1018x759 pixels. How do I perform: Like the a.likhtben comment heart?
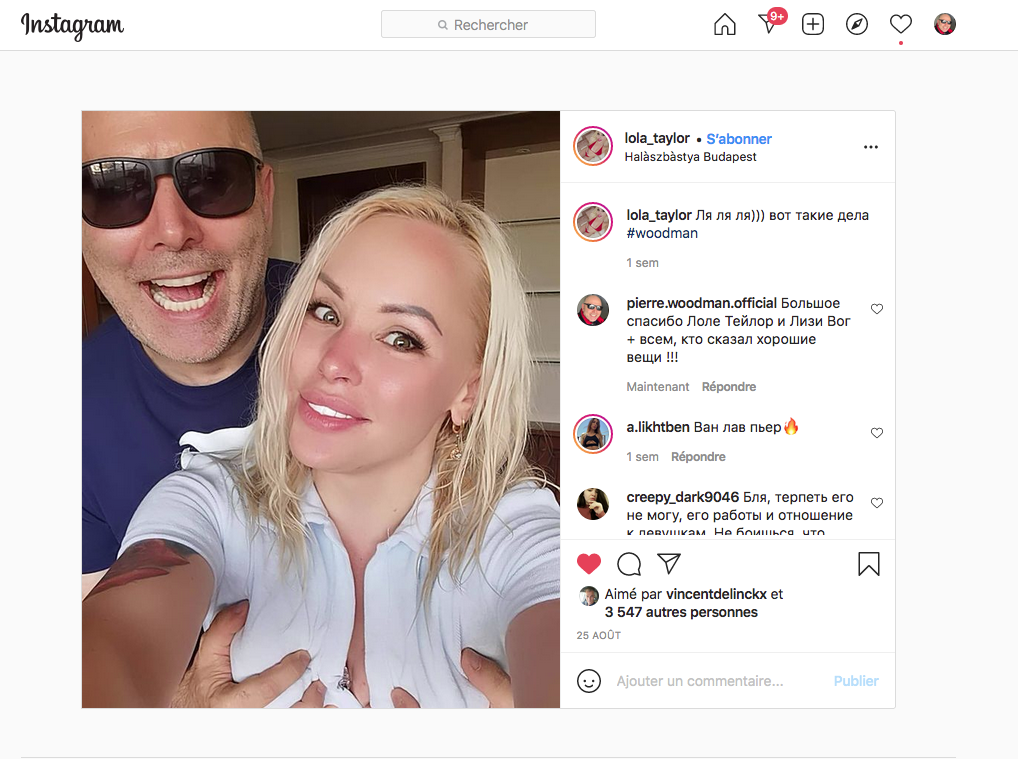[877, 433]
